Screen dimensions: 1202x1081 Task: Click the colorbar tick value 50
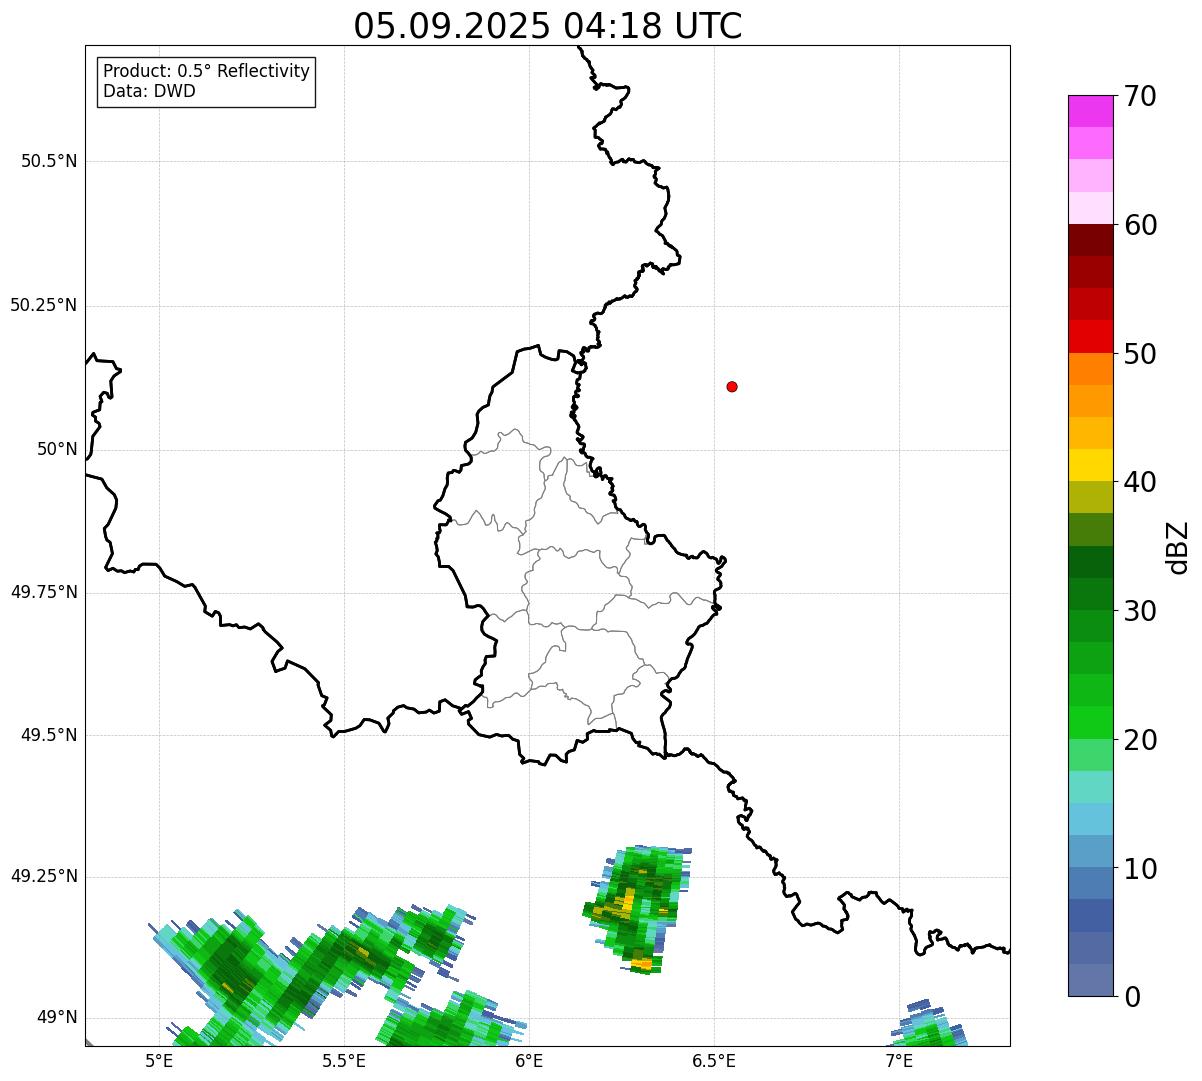1140,354
